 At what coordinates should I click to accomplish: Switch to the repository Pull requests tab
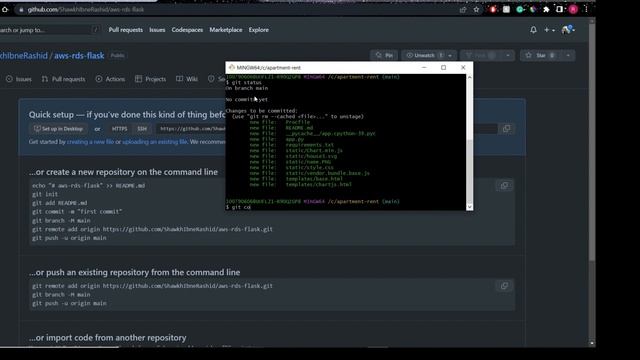point(63,79)
